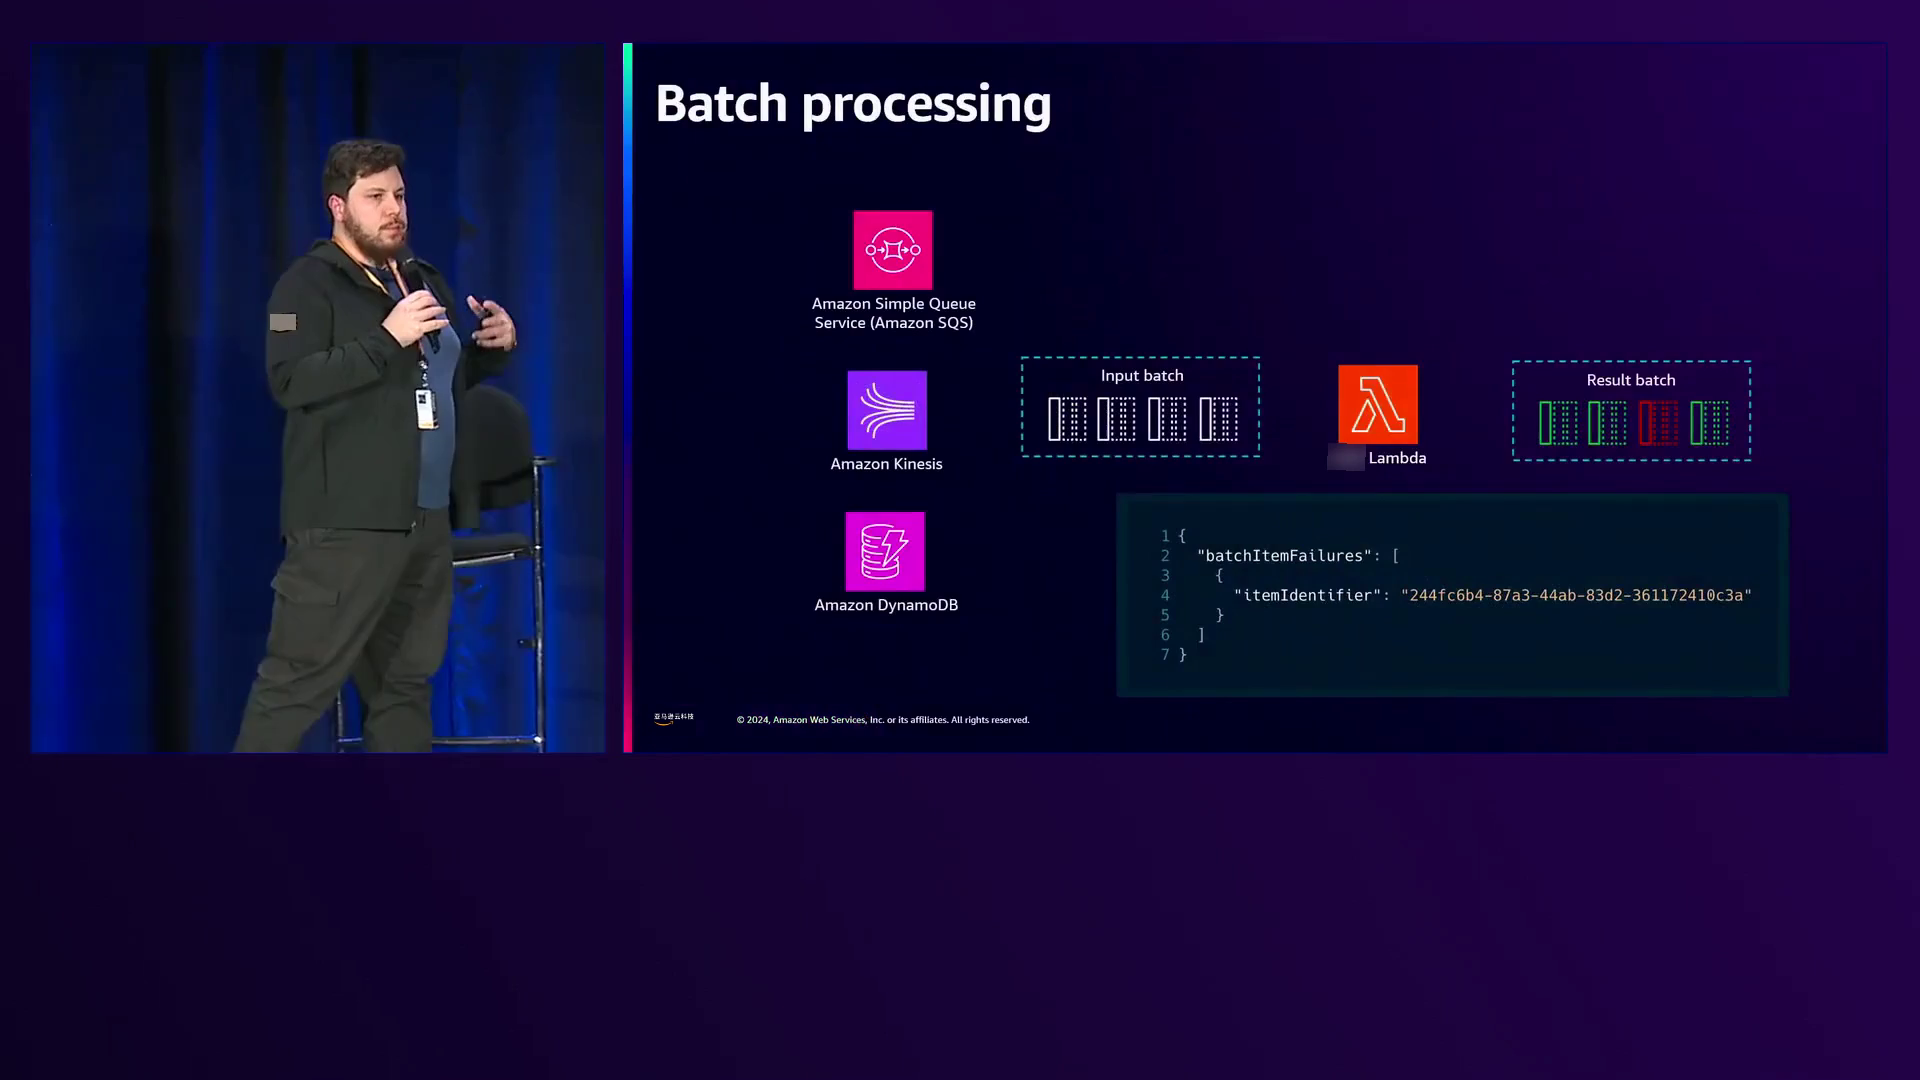Viewport: 1920px width, 1080px height.
Task: Click the "Lambda" label under the icon
Action: pos(1397,458)
